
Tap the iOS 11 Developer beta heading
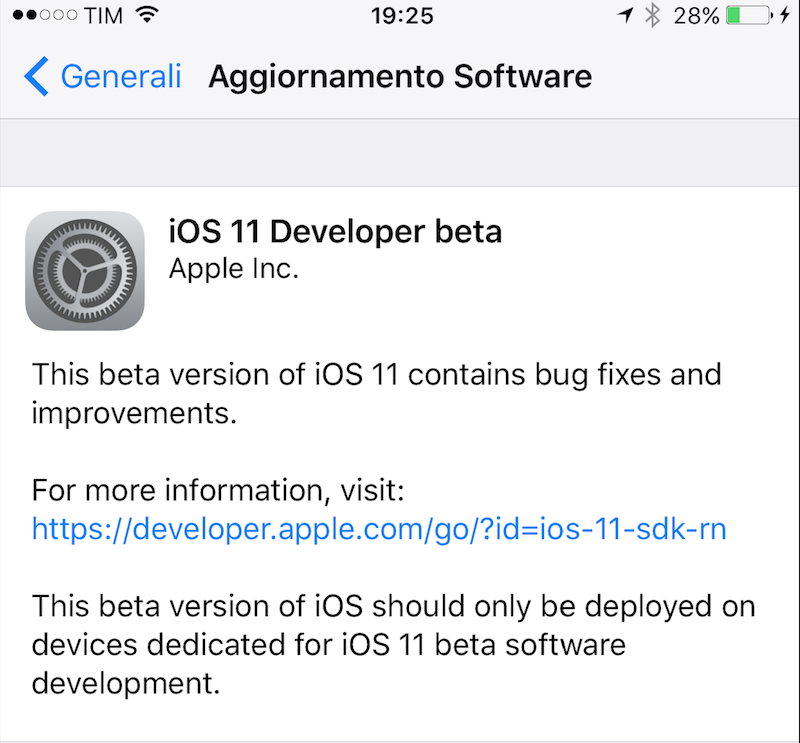pos(335,232)
